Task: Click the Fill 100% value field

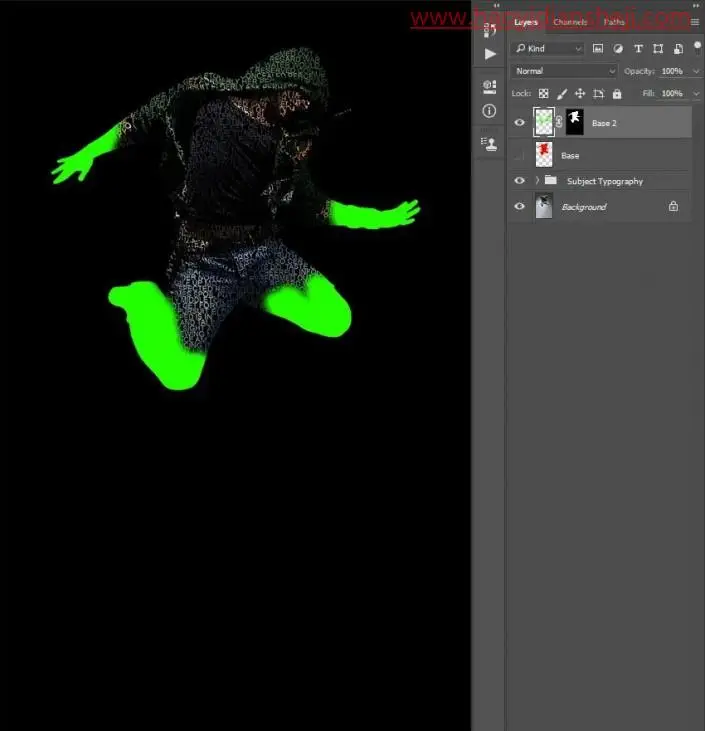Action: [x=672, y=93]
